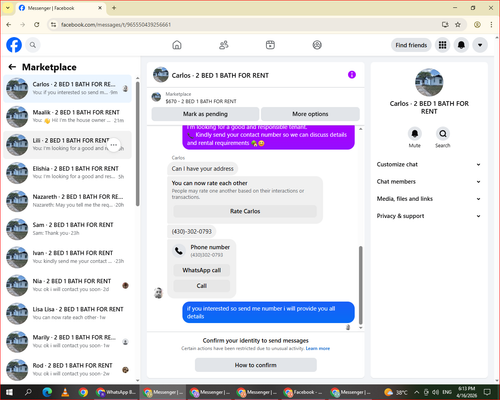This screenshot has width=500, height=400.
Task: Switch to WhatsApp taskbar window
Action: point(116,392)
